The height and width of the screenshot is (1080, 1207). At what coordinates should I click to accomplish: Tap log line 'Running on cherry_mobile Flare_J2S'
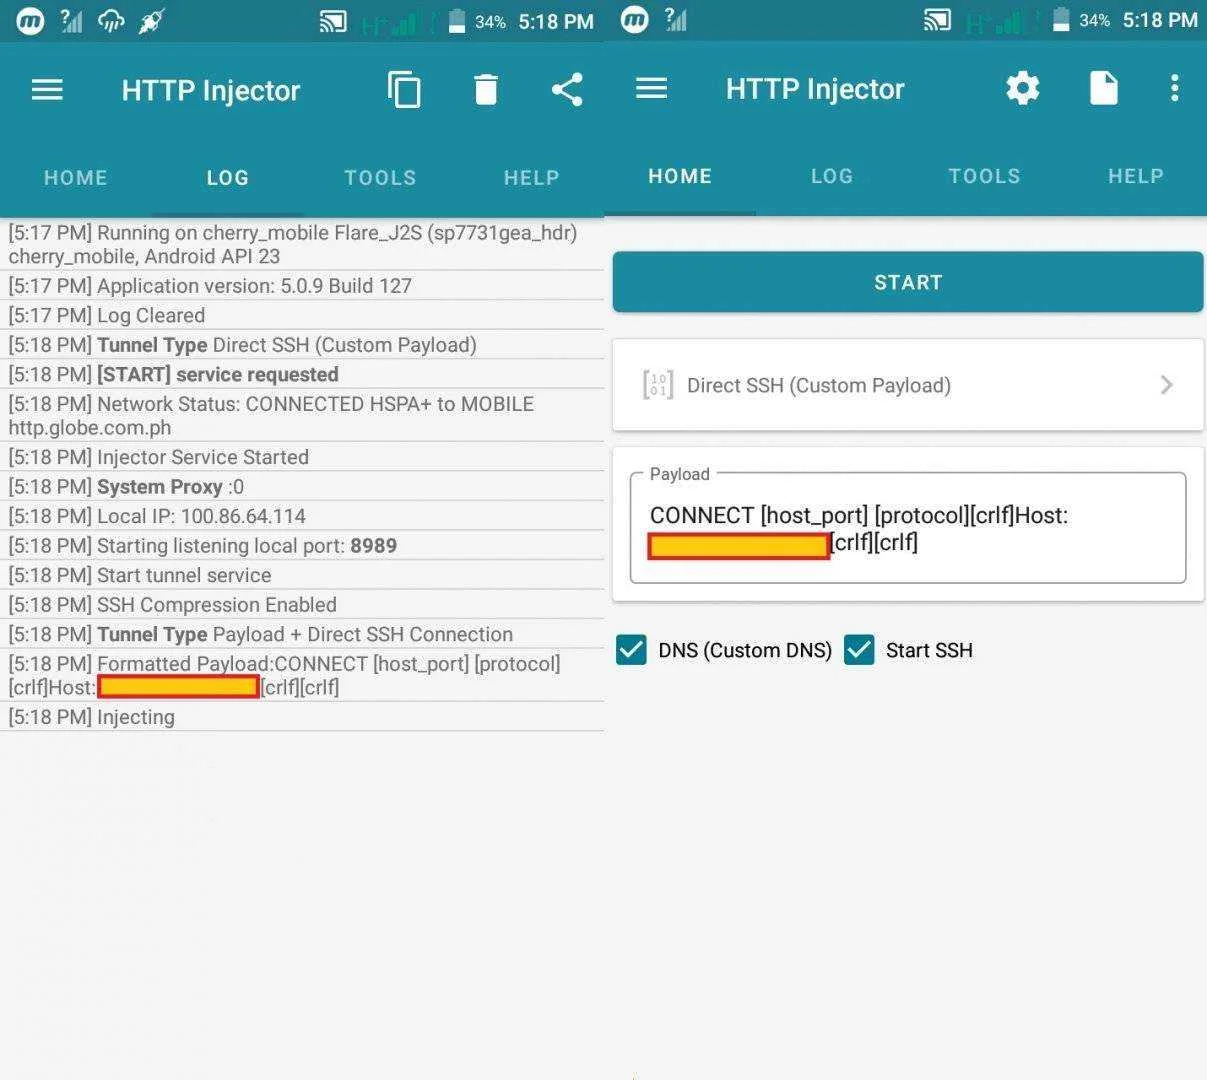(302, 244)
